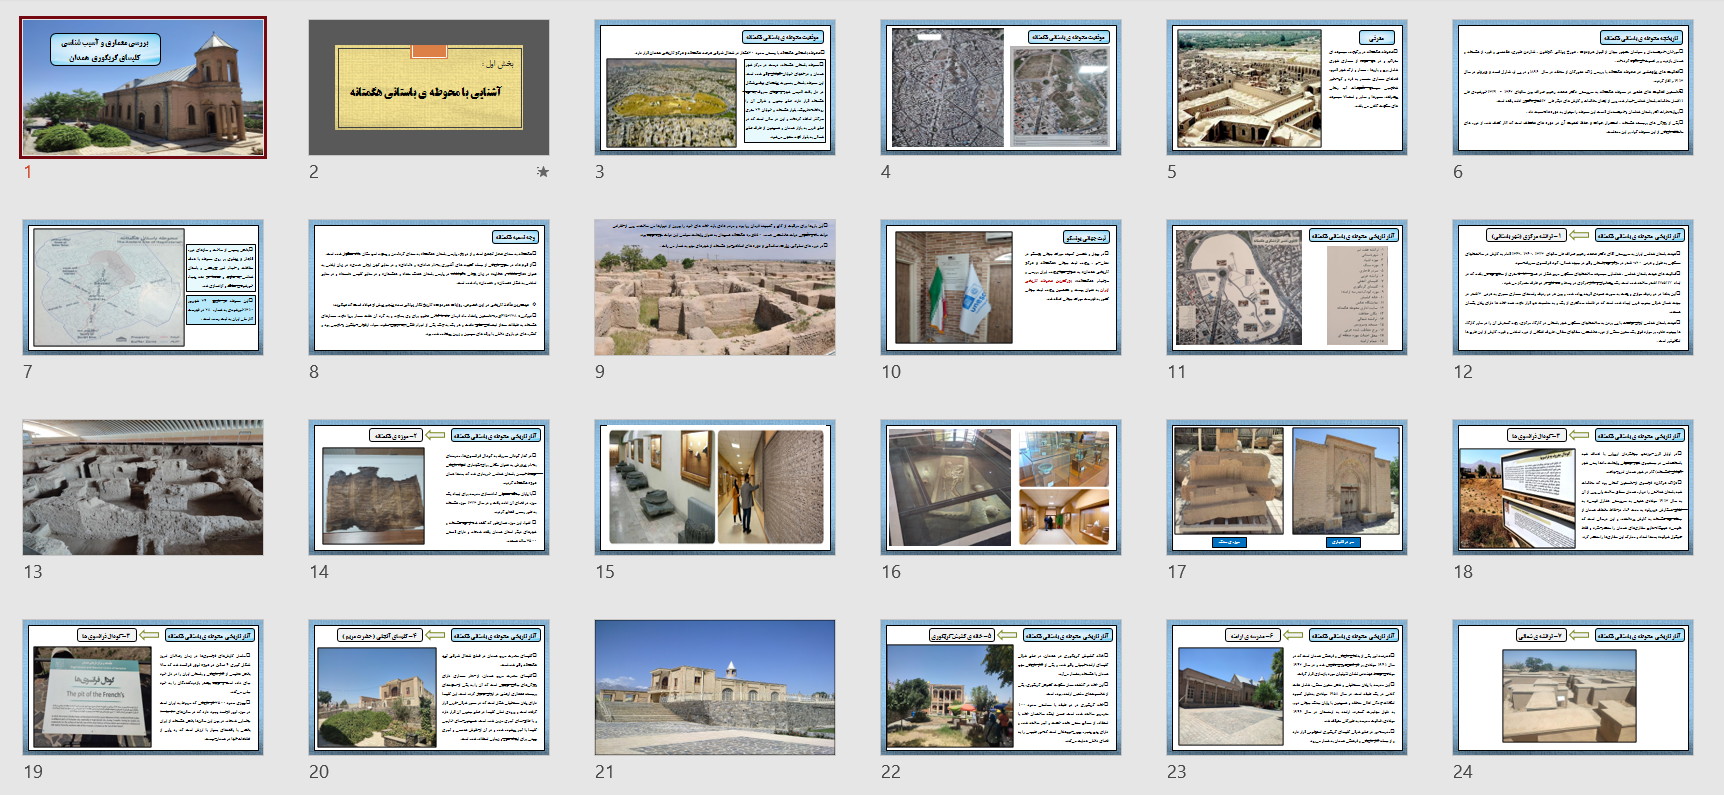Open slide 19 with 'The pit of the French's' sign
1724x795 pixels.
click(x=143, y=687)
